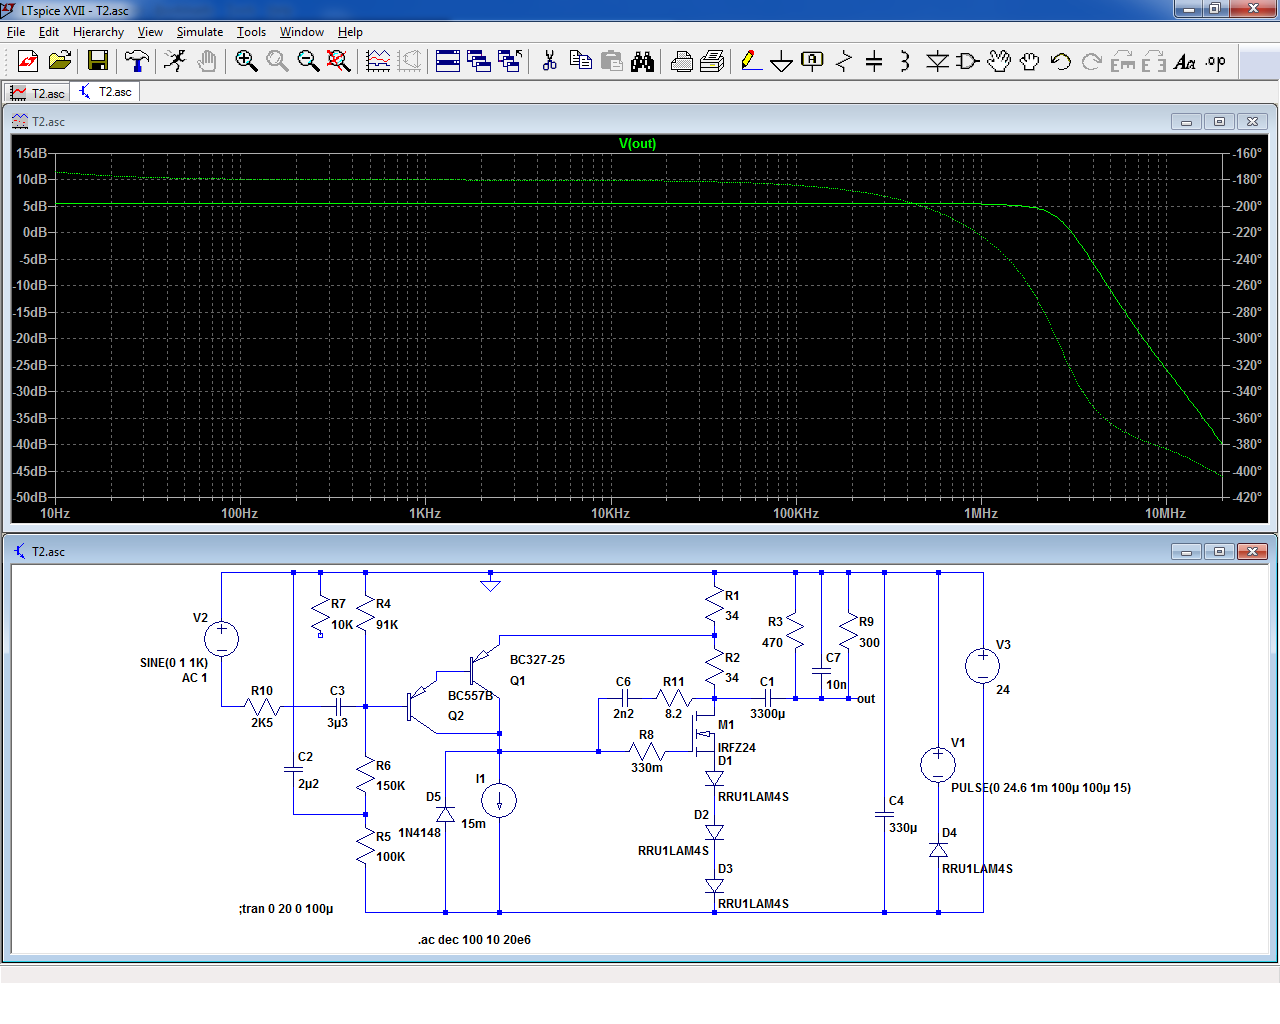Open the Help menu
Image resolution: width=1280 pixels, height=1024 pixels.
tap(350, 32)
